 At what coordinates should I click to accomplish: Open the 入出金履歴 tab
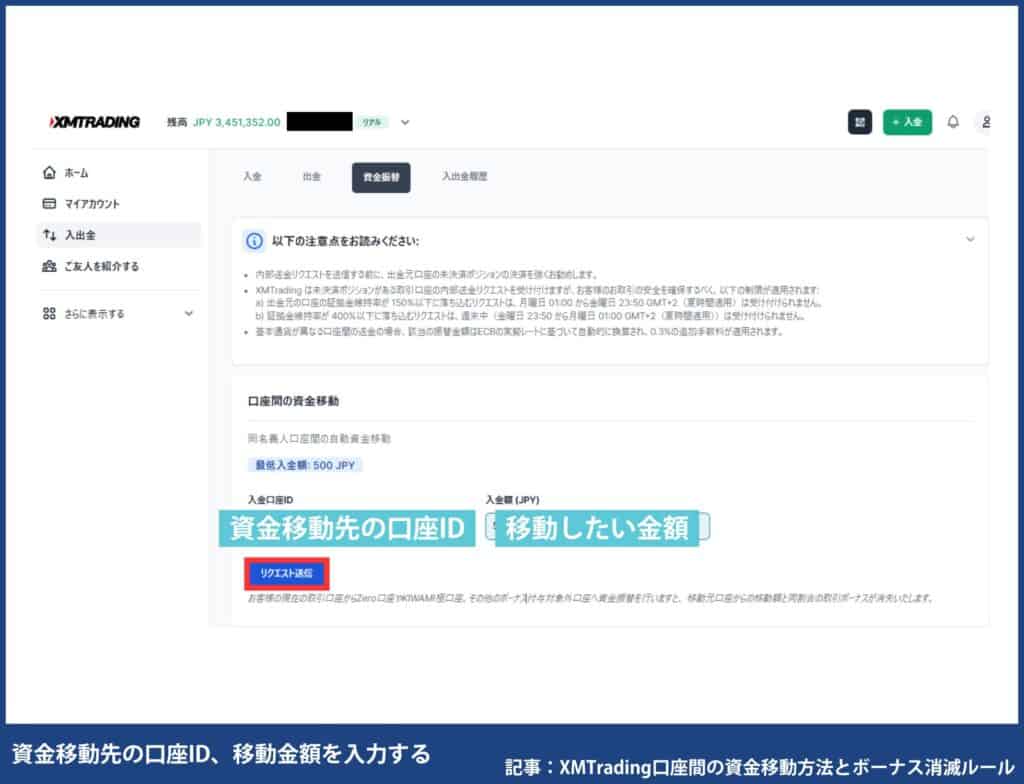[464, 176]
